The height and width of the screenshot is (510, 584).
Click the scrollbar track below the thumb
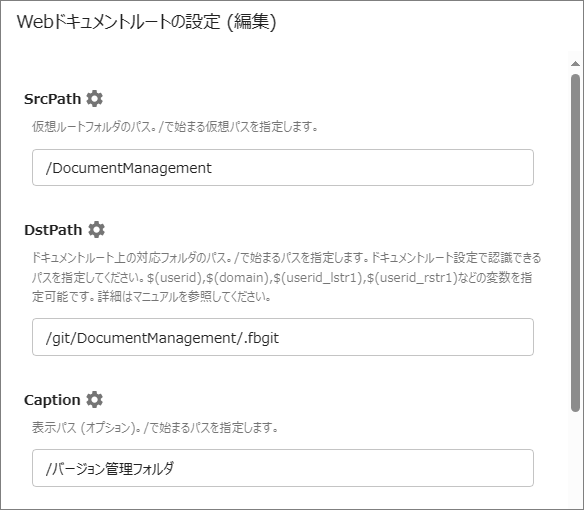tap(575, 458)
